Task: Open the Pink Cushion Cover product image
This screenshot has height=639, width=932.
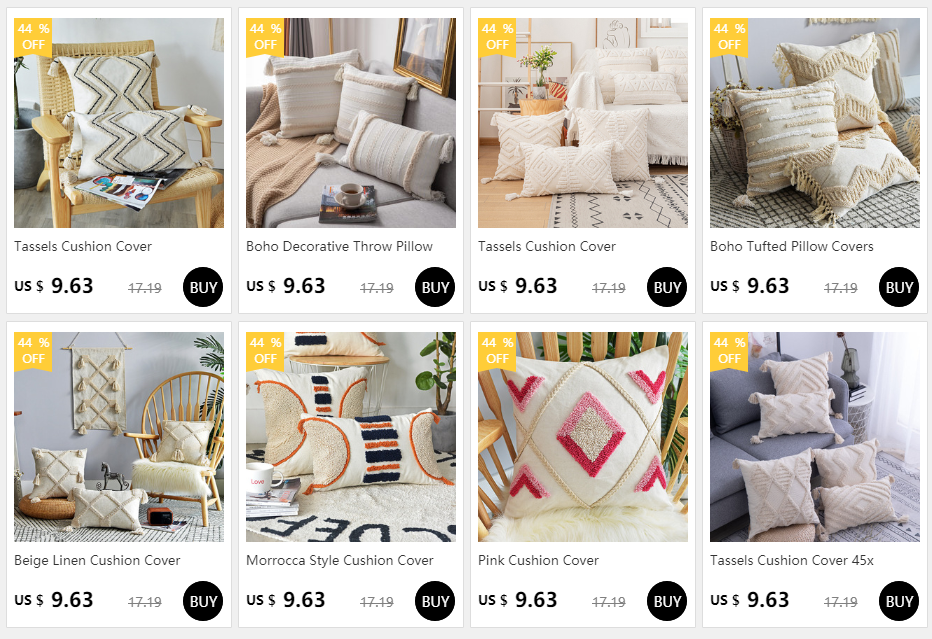Action: pos(582,437)
